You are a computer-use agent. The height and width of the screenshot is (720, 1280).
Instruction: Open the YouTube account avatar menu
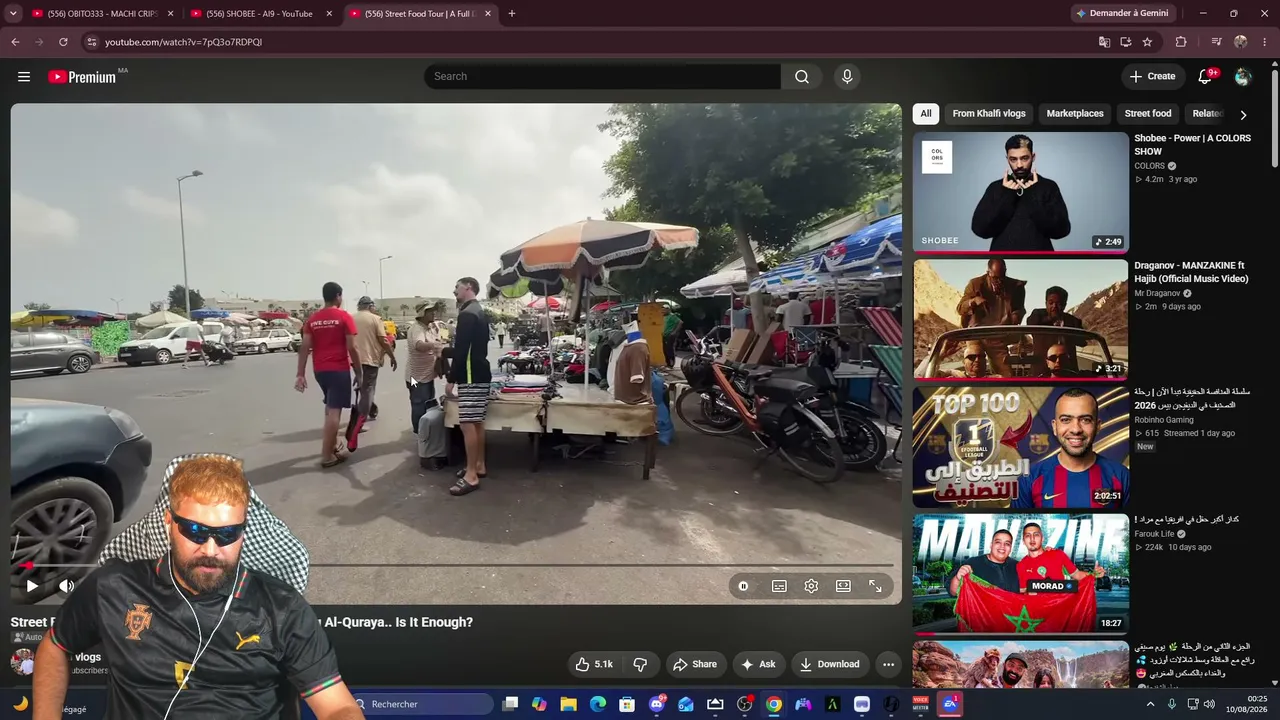pyautogui.click(x=1243, y=77)
